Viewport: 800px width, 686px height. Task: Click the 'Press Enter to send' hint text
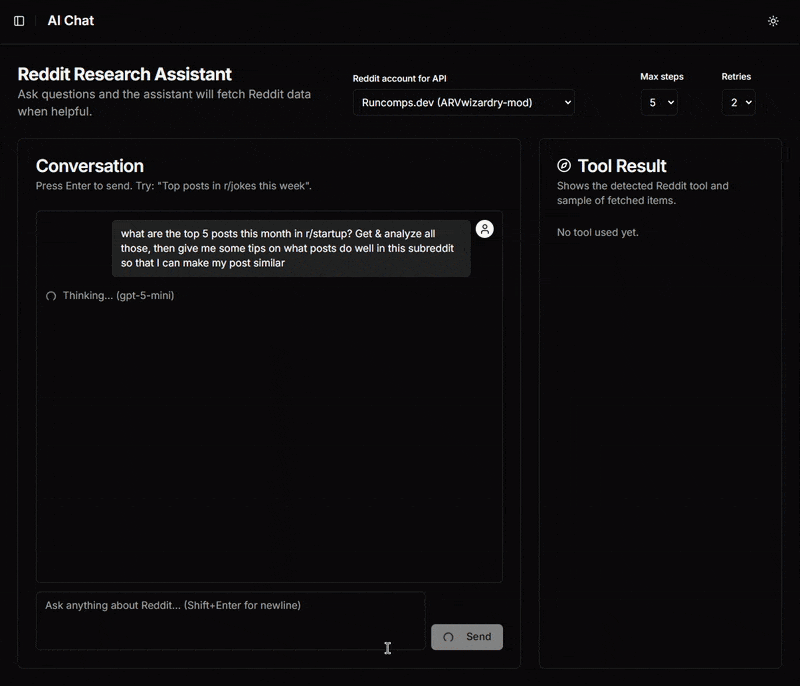coord(173,186)
